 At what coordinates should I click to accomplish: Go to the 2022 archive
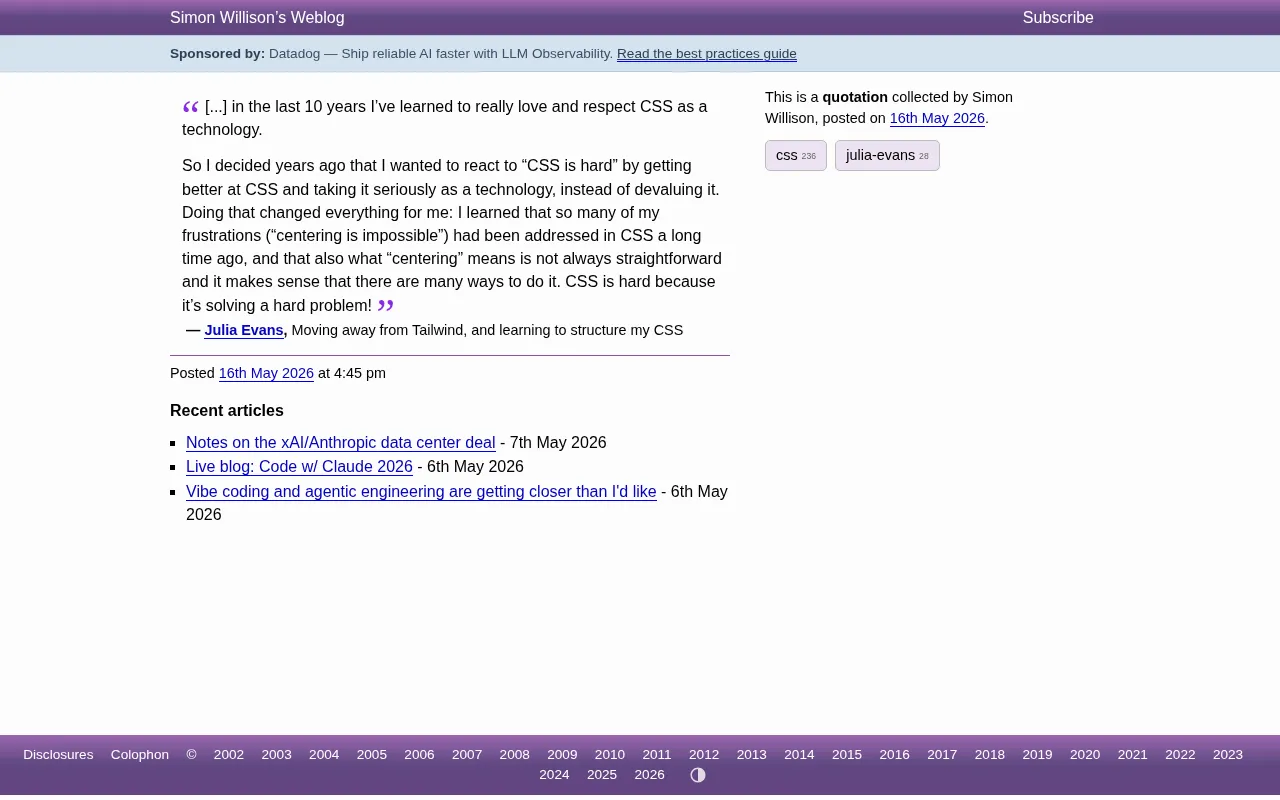pos(1180,755)
